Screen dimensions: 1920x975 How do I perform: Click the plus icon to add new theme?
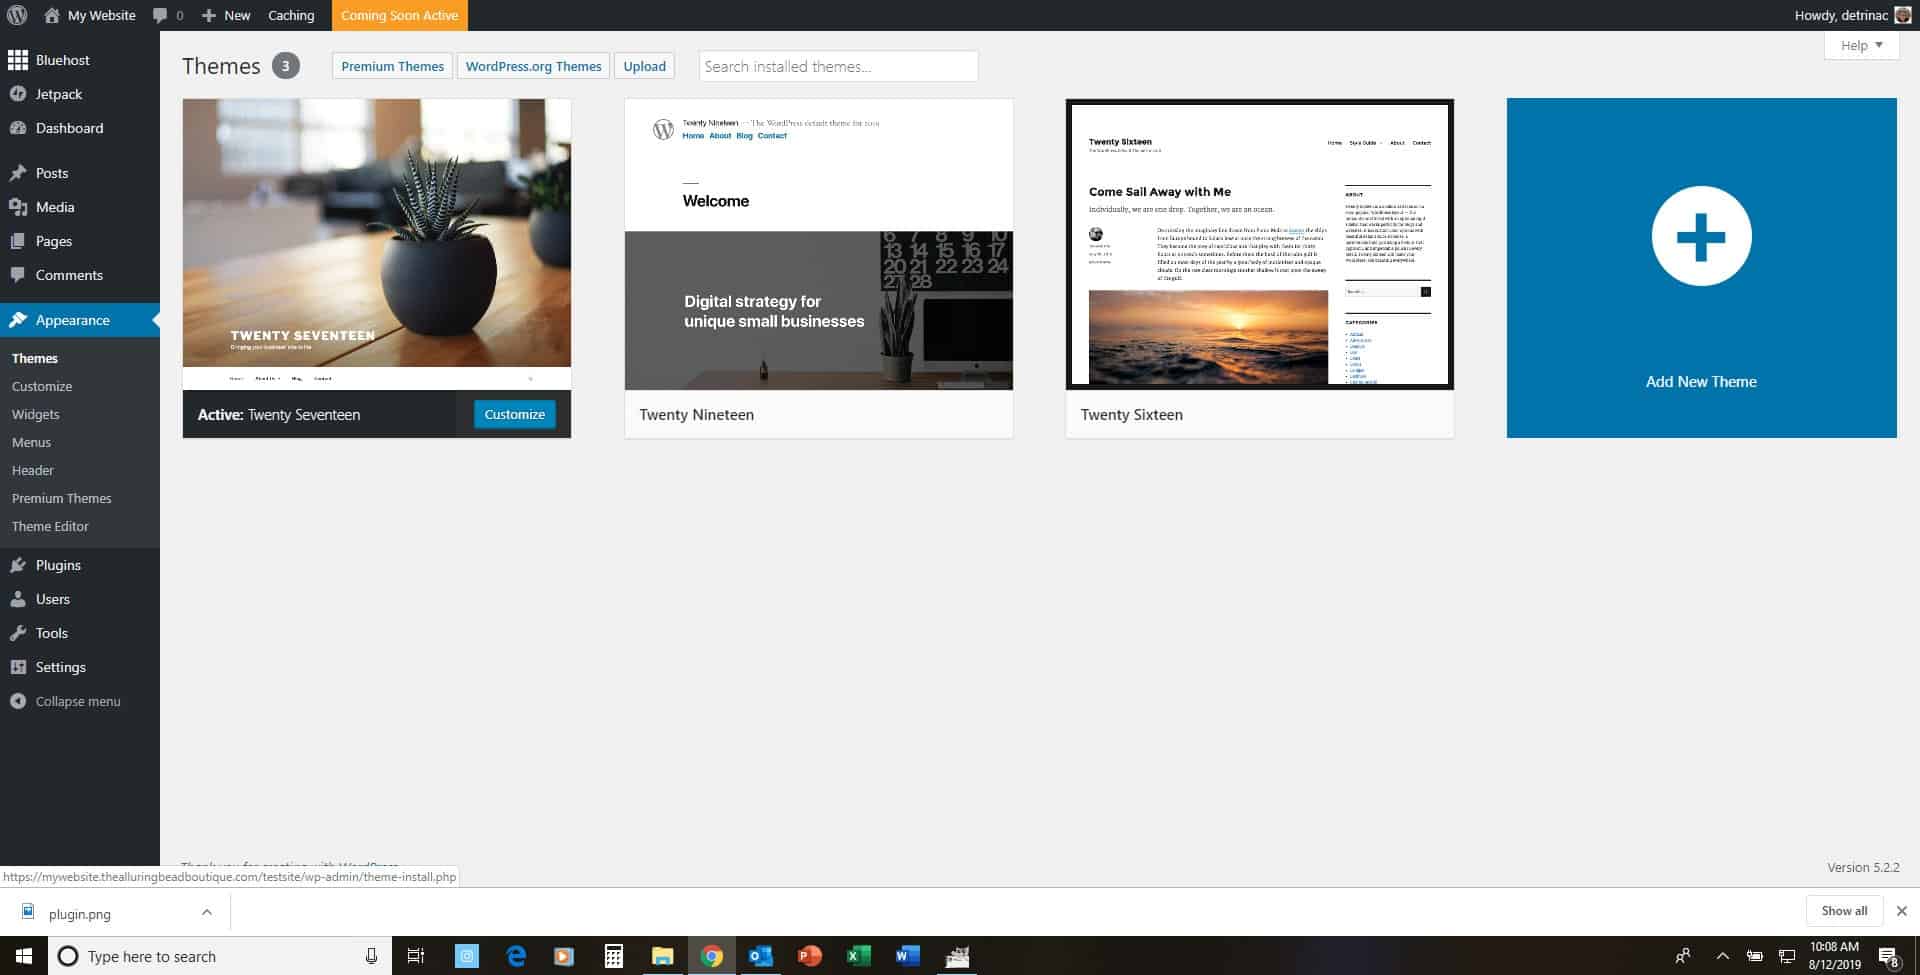coord(1700,237)
